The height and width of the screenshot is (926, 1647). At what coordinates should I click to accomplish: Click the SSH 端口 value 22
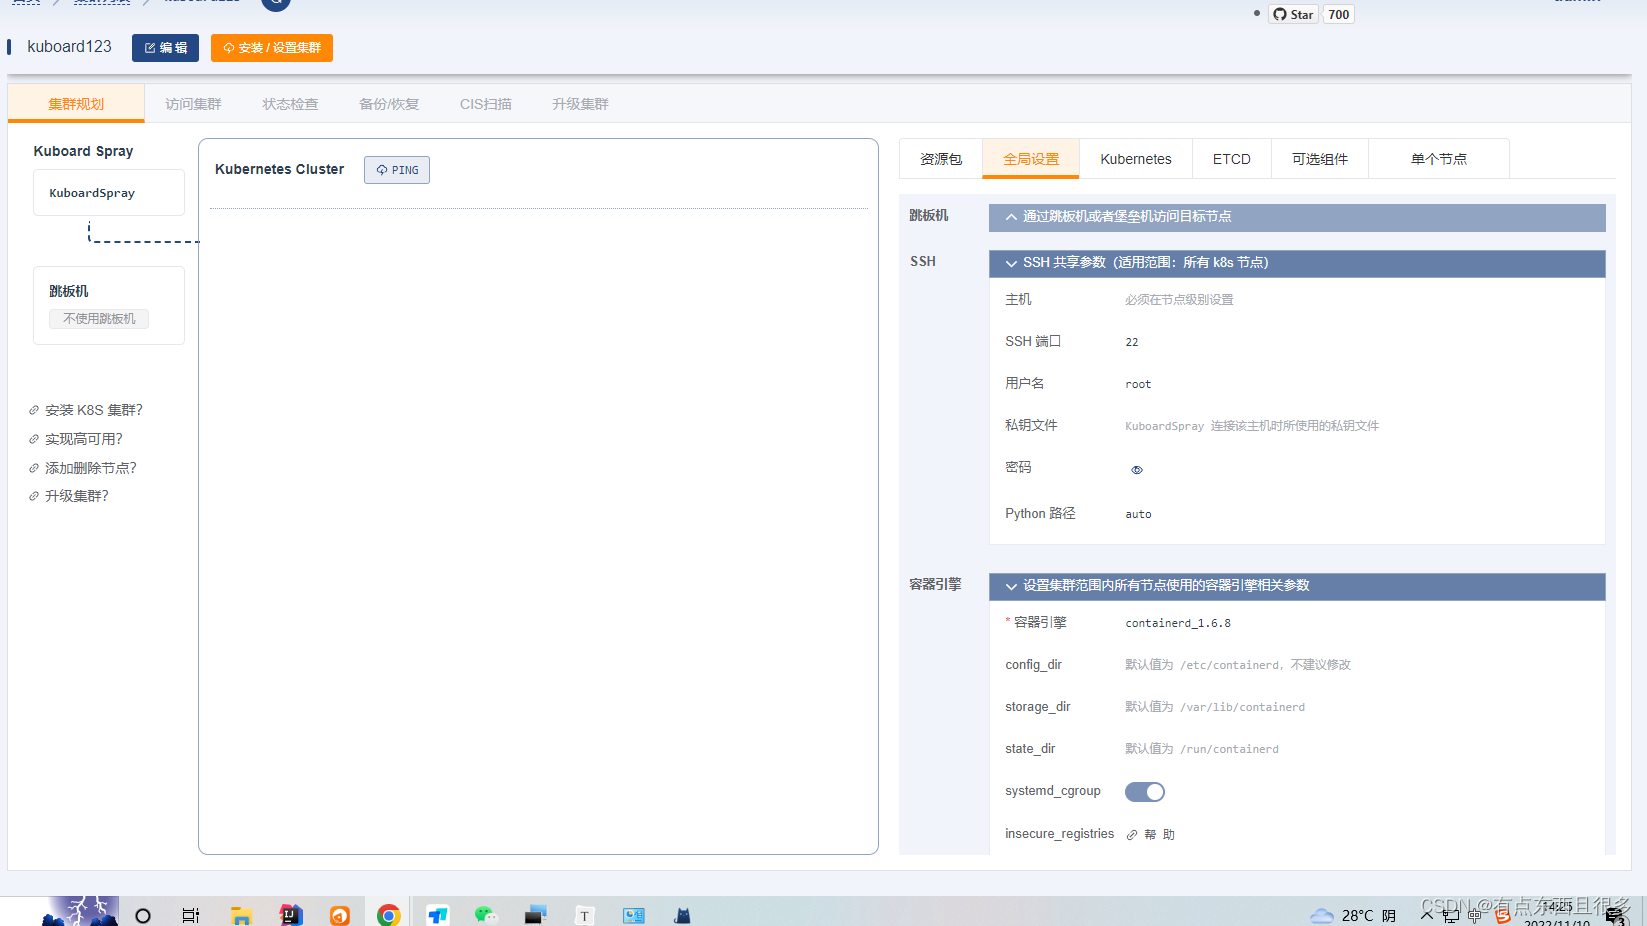1132,342
